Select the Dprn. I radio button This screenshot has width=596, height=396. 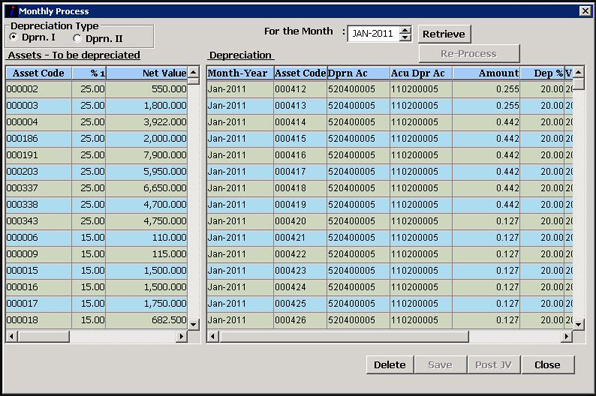tap(14, 37)
